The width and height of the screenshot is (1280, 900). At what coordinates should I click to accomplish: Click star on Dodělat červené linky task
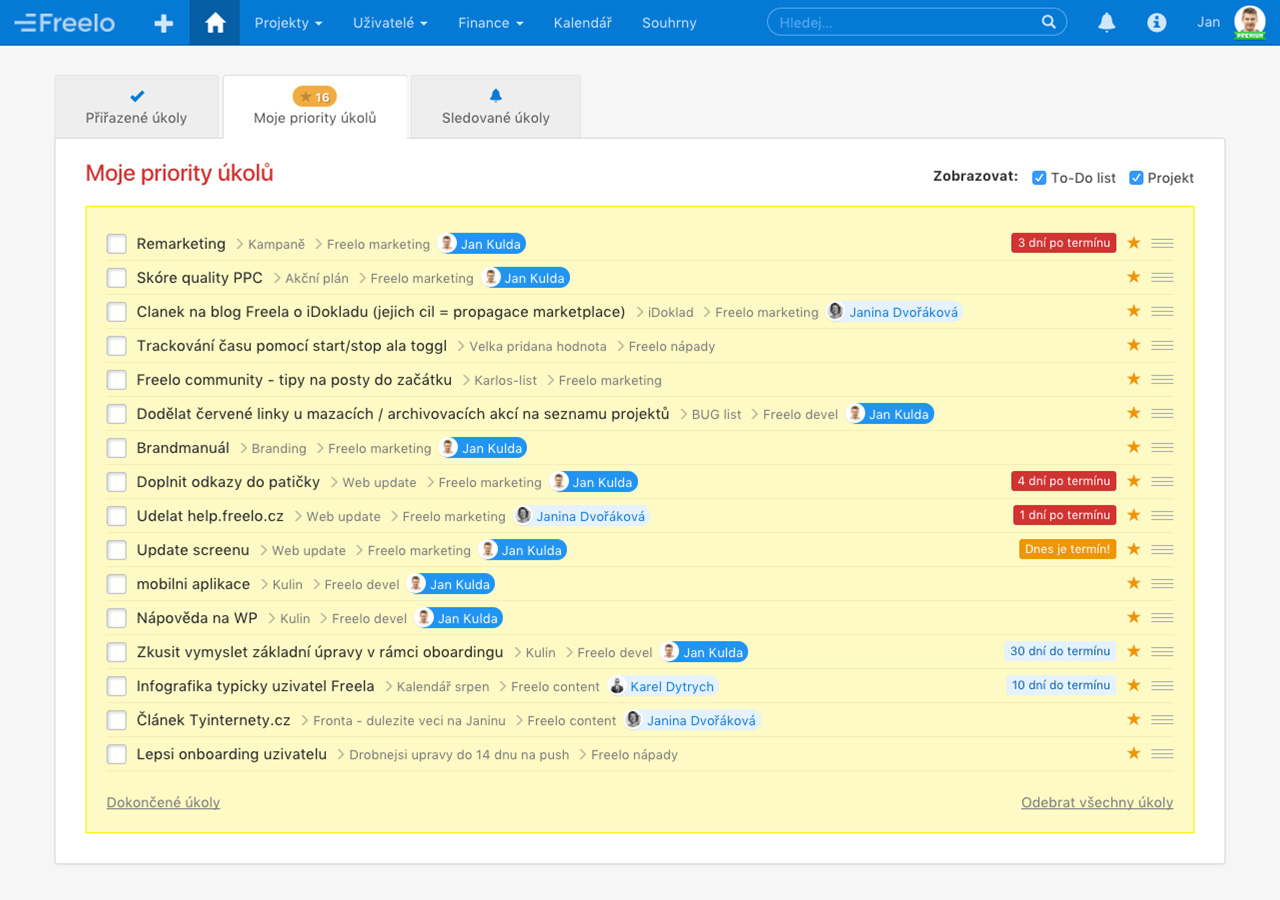tap(1133, 413)
